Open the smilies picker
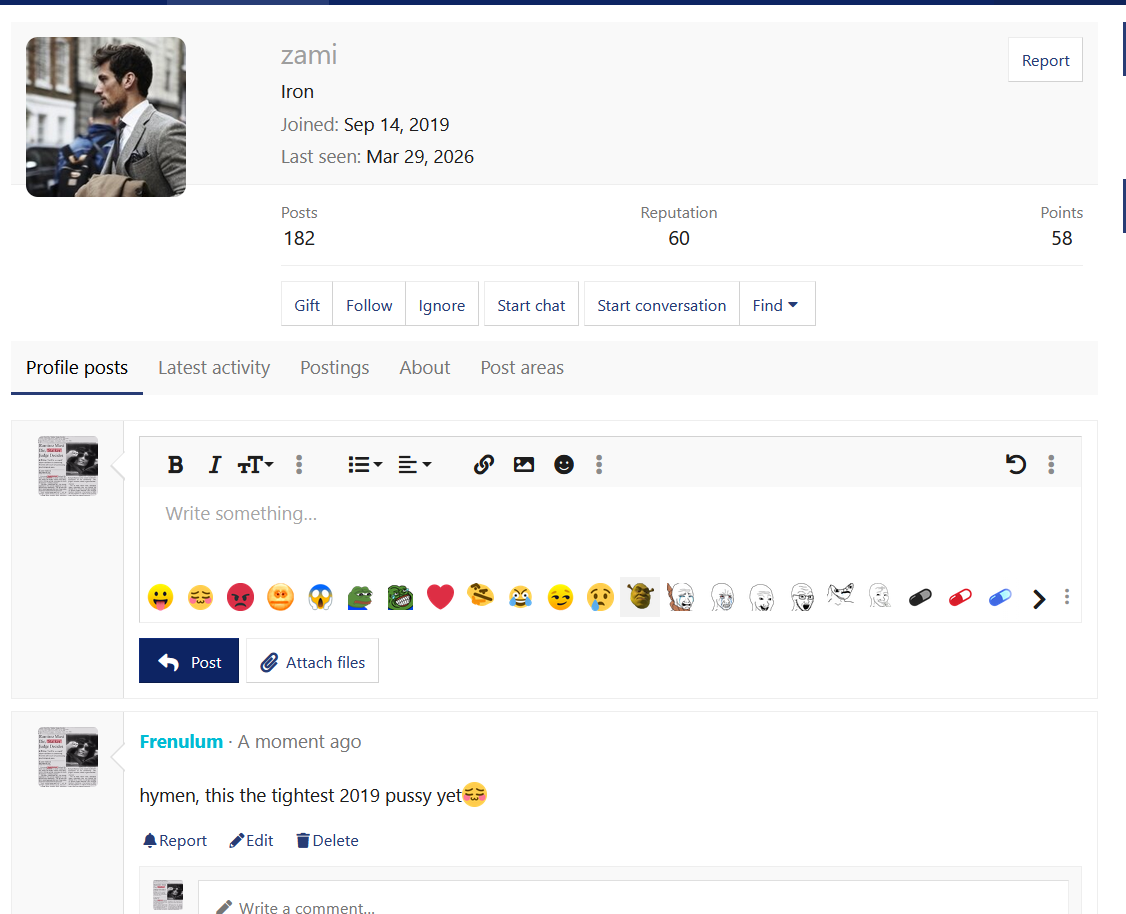Image resolution: width=1126 pixels, height=914 pixels. (x=564, y=464)
